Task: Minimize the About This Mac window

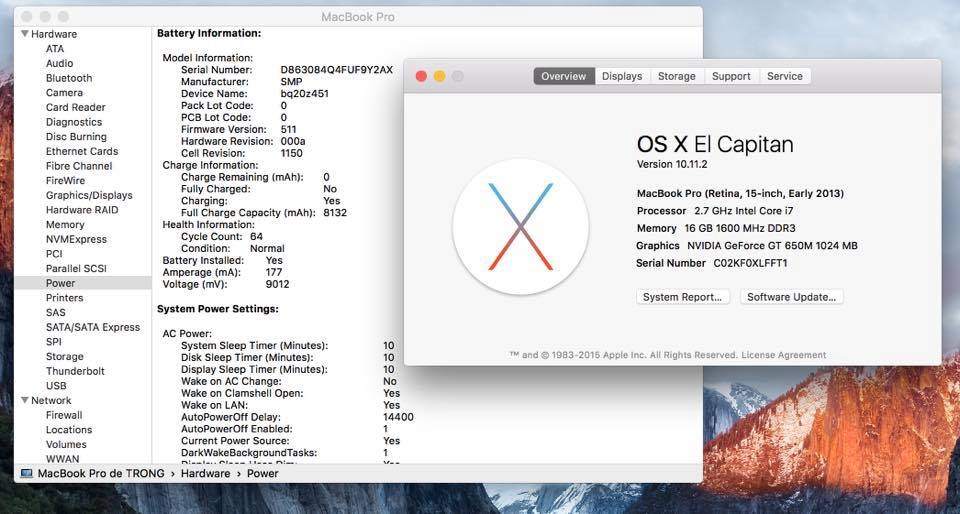Action: point(440,76)
